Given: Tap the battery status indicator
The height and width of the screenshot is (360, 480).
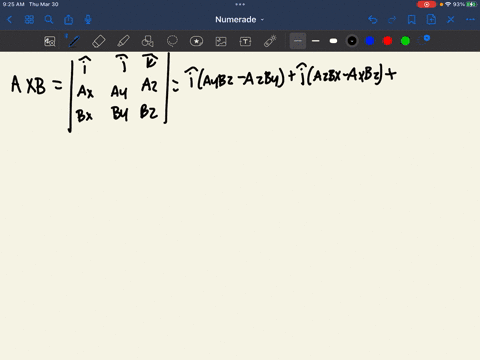Looking at the screenshot, I should click(471, 4).
